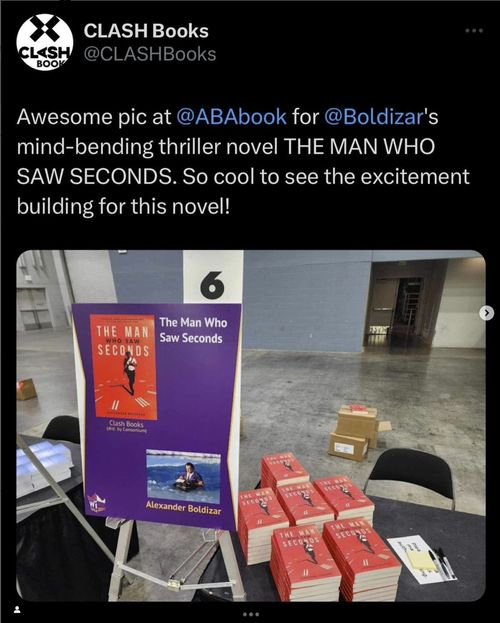Image resolution: width=500 pixels, height=623 pixels.
Task: Open the CLASH Books profile avatar
Action: 45,43
